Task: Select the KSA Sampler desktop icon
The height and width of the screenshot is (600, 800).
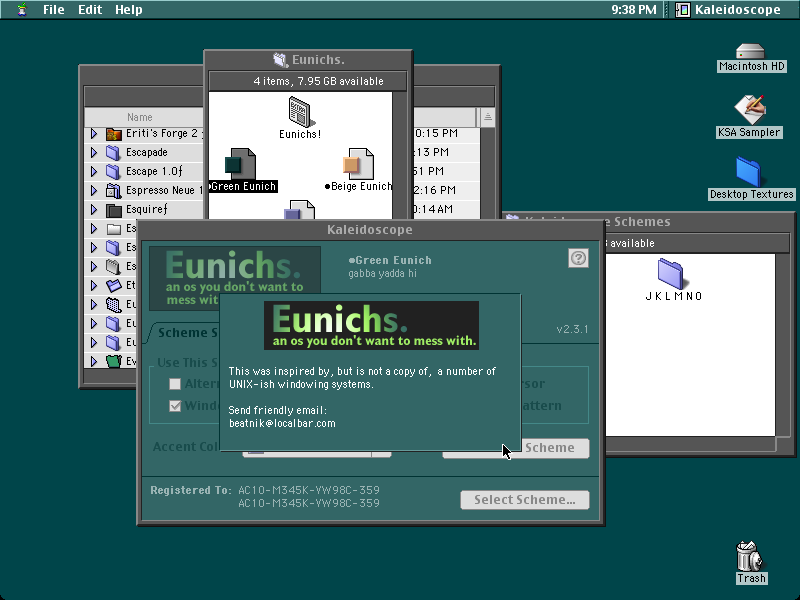Action: tap(750, 109)
